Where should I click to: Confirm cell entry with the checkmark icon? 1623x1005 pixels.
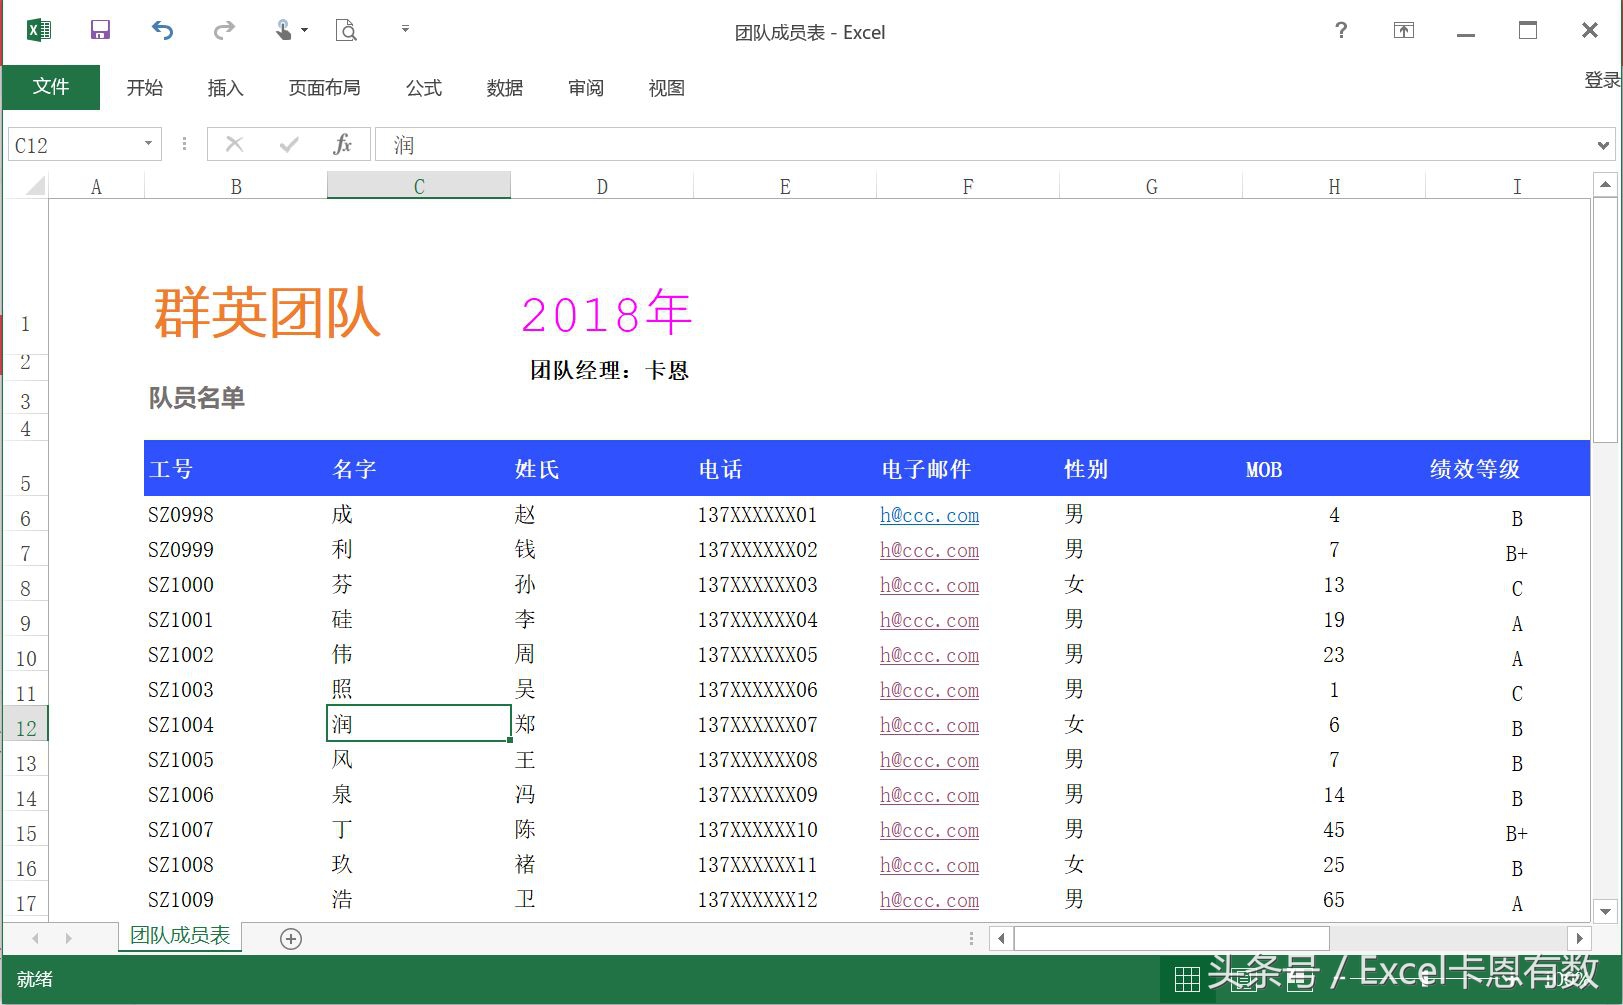click(x=289, y=144)
